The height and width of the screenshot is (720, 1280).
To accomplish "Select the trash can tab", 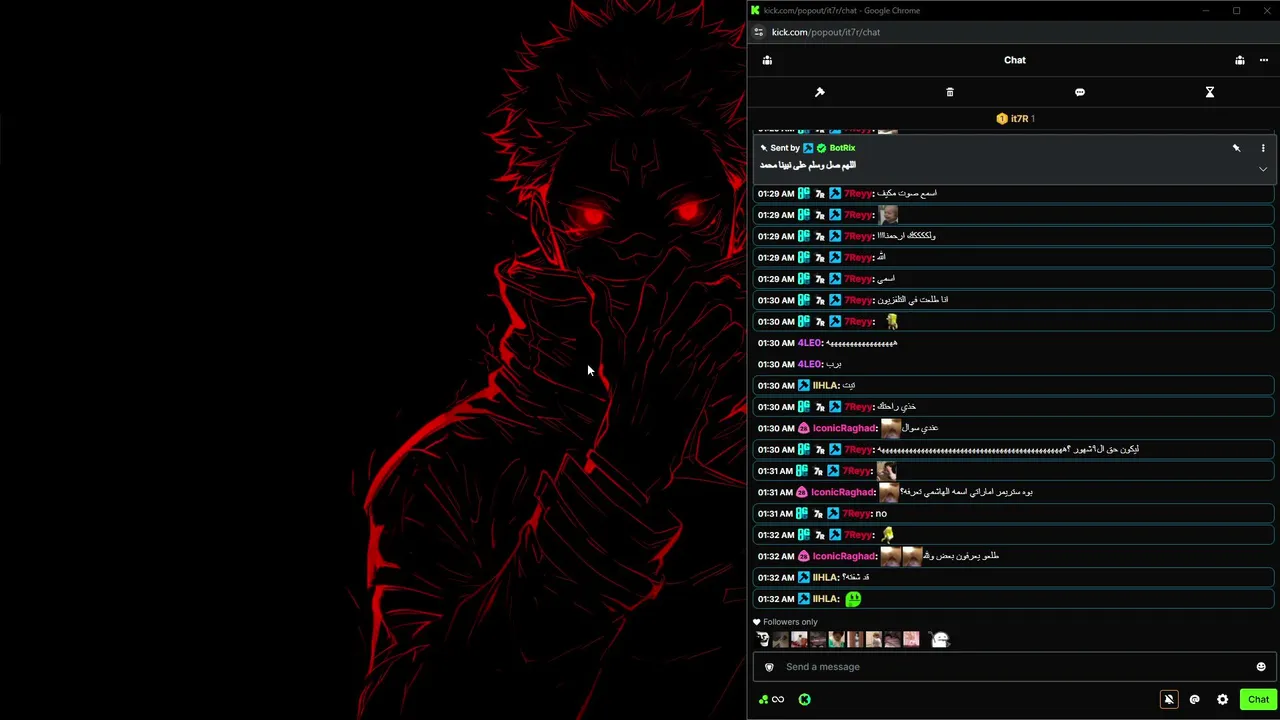I will point(950,92).
